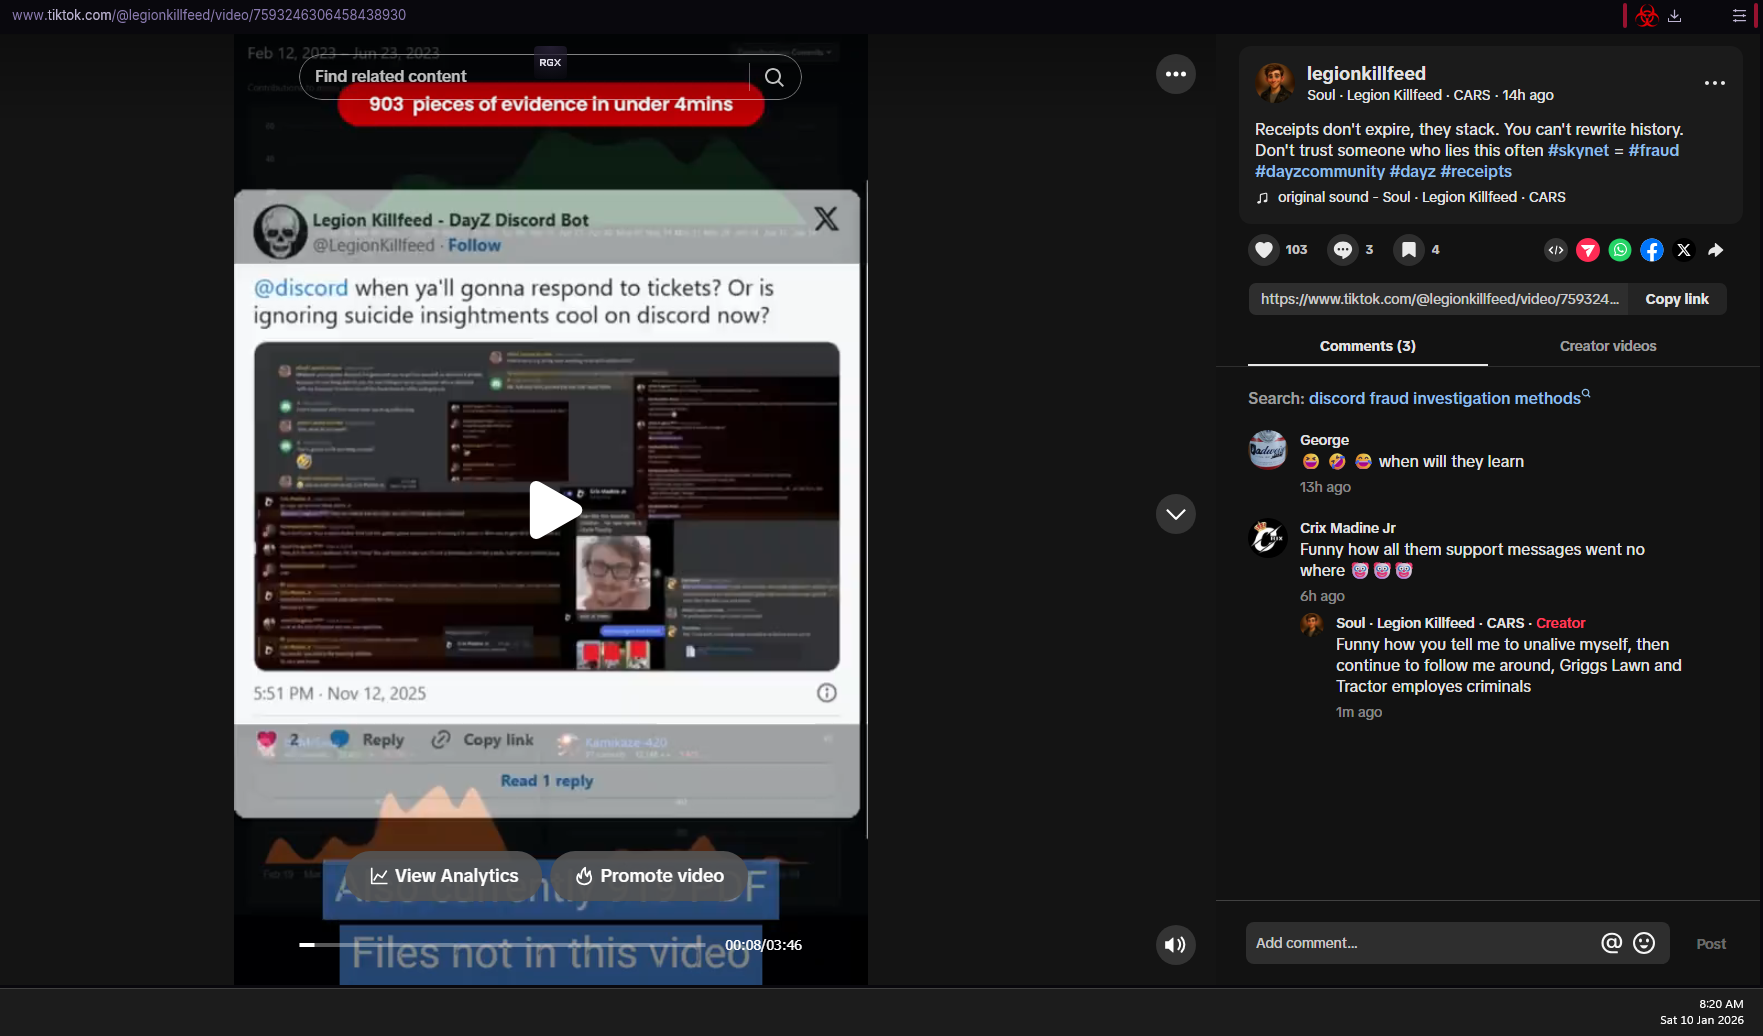Open comments via speech bubble icon

(1343, 250)
